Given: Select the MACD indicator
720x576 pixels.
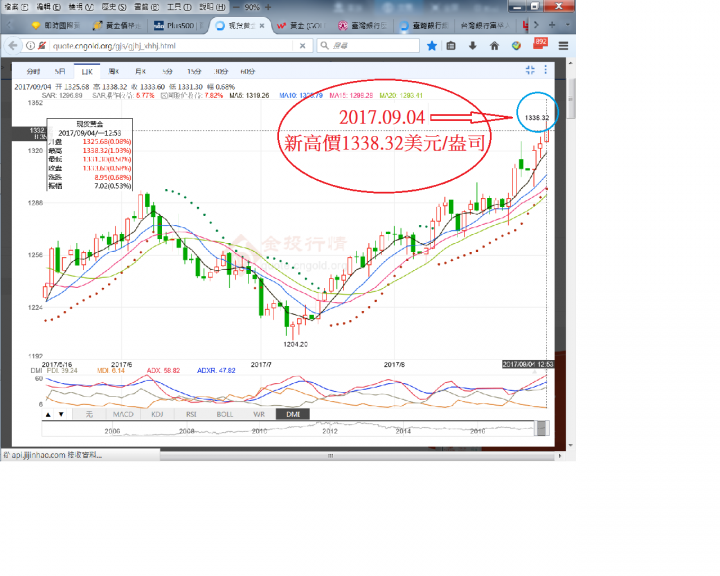Looking at the screenshot, I should (123, 414).
